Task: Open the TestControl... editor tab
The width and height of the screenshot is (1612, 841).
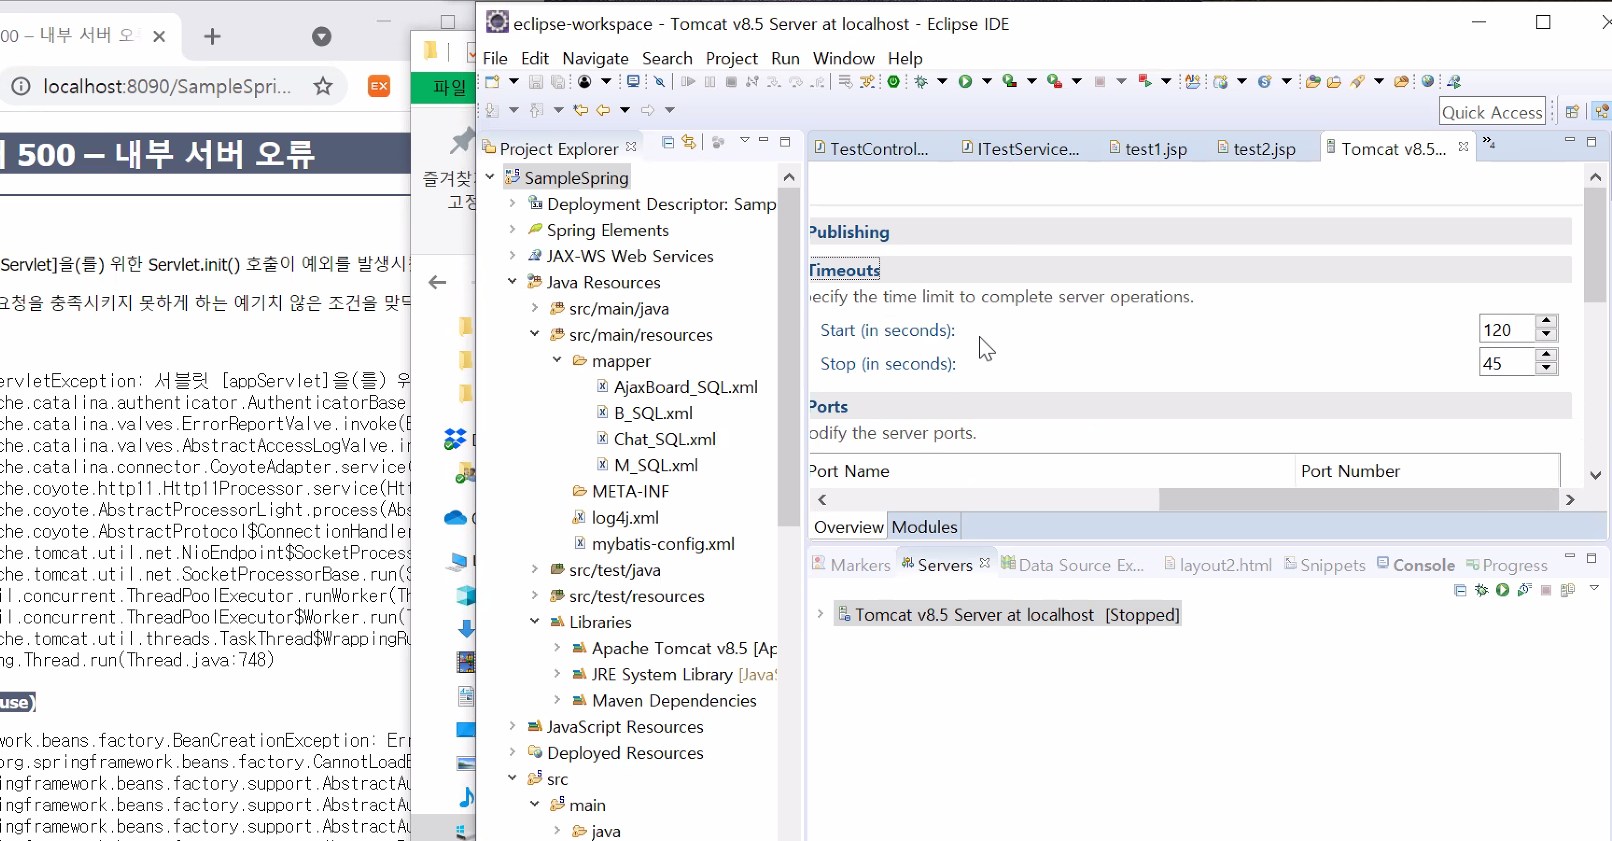Action: (871, 149)
